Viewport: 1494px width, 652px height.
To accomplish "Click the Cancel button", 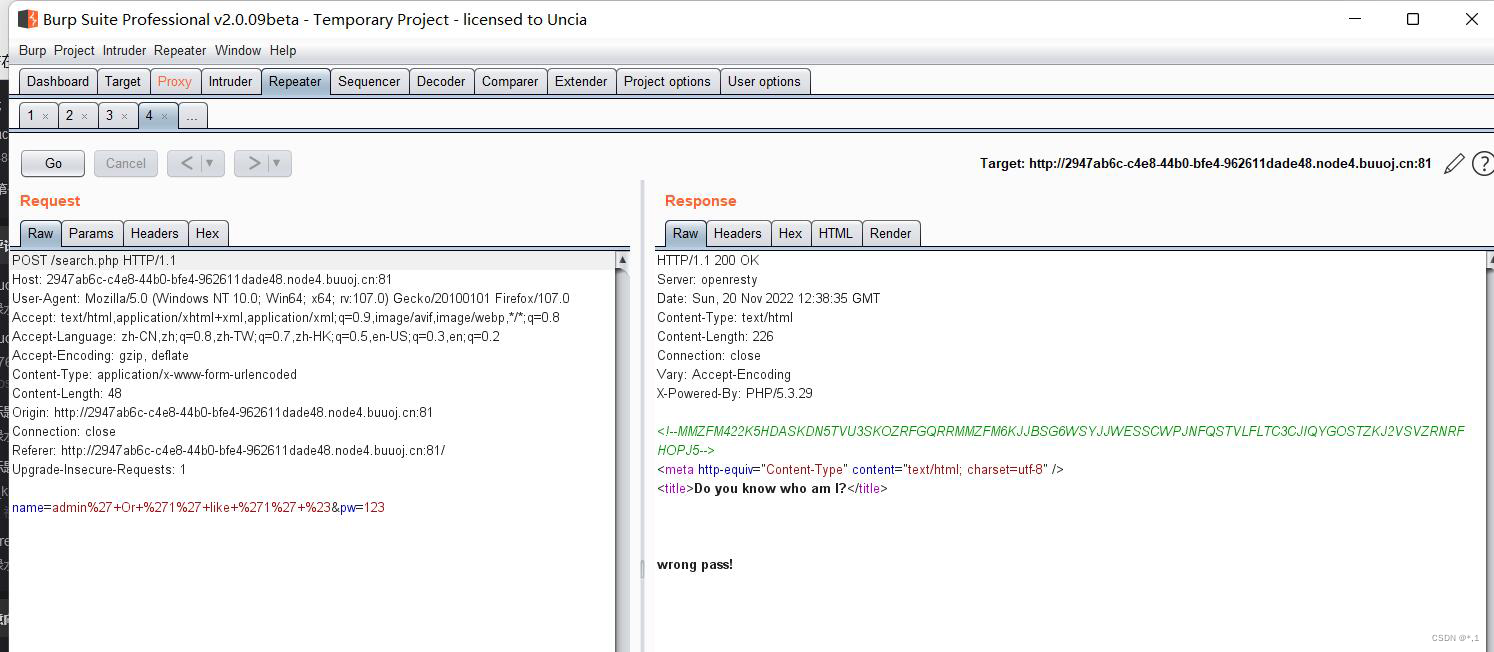I will pos(126,163).
